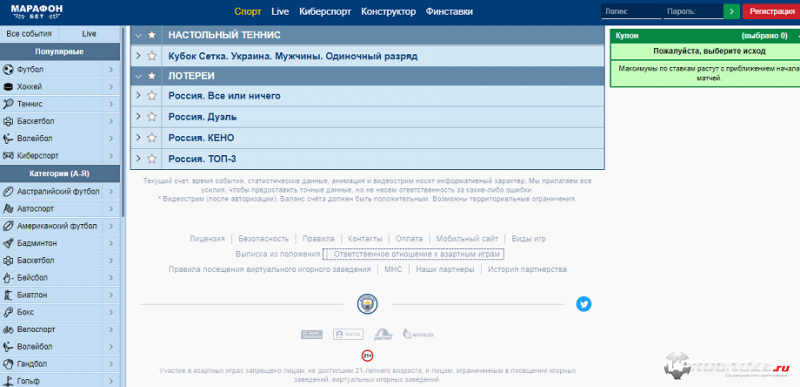Viewport: 800px width, 387px height.
Task: Toggle favorite star for Кубок Сетка Украина
Action: 152,56
